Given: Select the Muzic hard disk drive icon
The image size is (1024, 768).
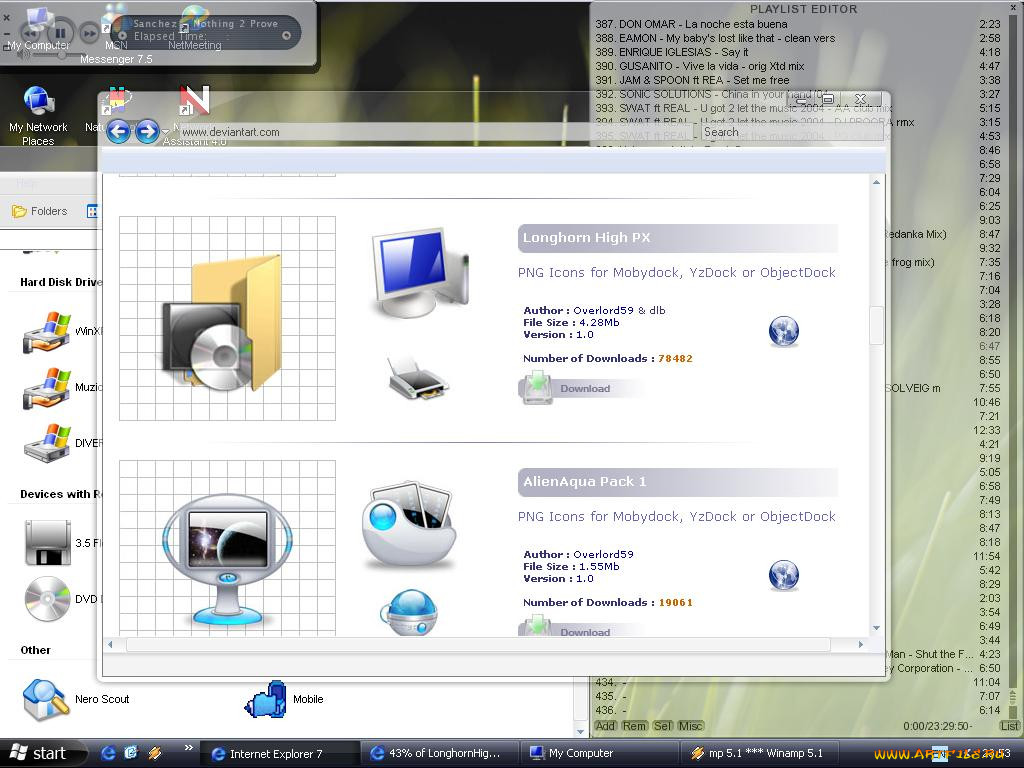Looking at the screenshot, I should click(47, 389).
